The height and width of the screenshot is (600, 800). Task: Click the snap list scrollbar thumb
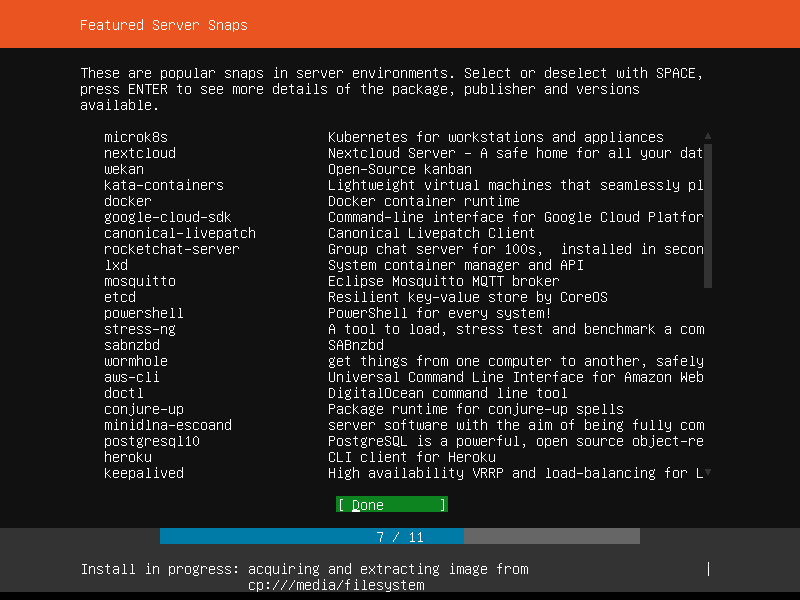coord(708,216)
